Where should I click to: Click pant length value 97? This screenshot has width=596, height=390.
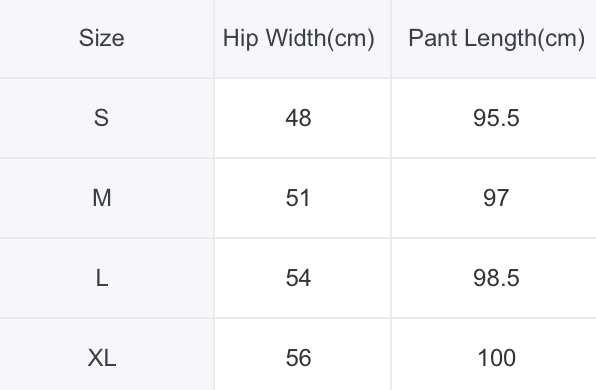[x=496, y=198]
